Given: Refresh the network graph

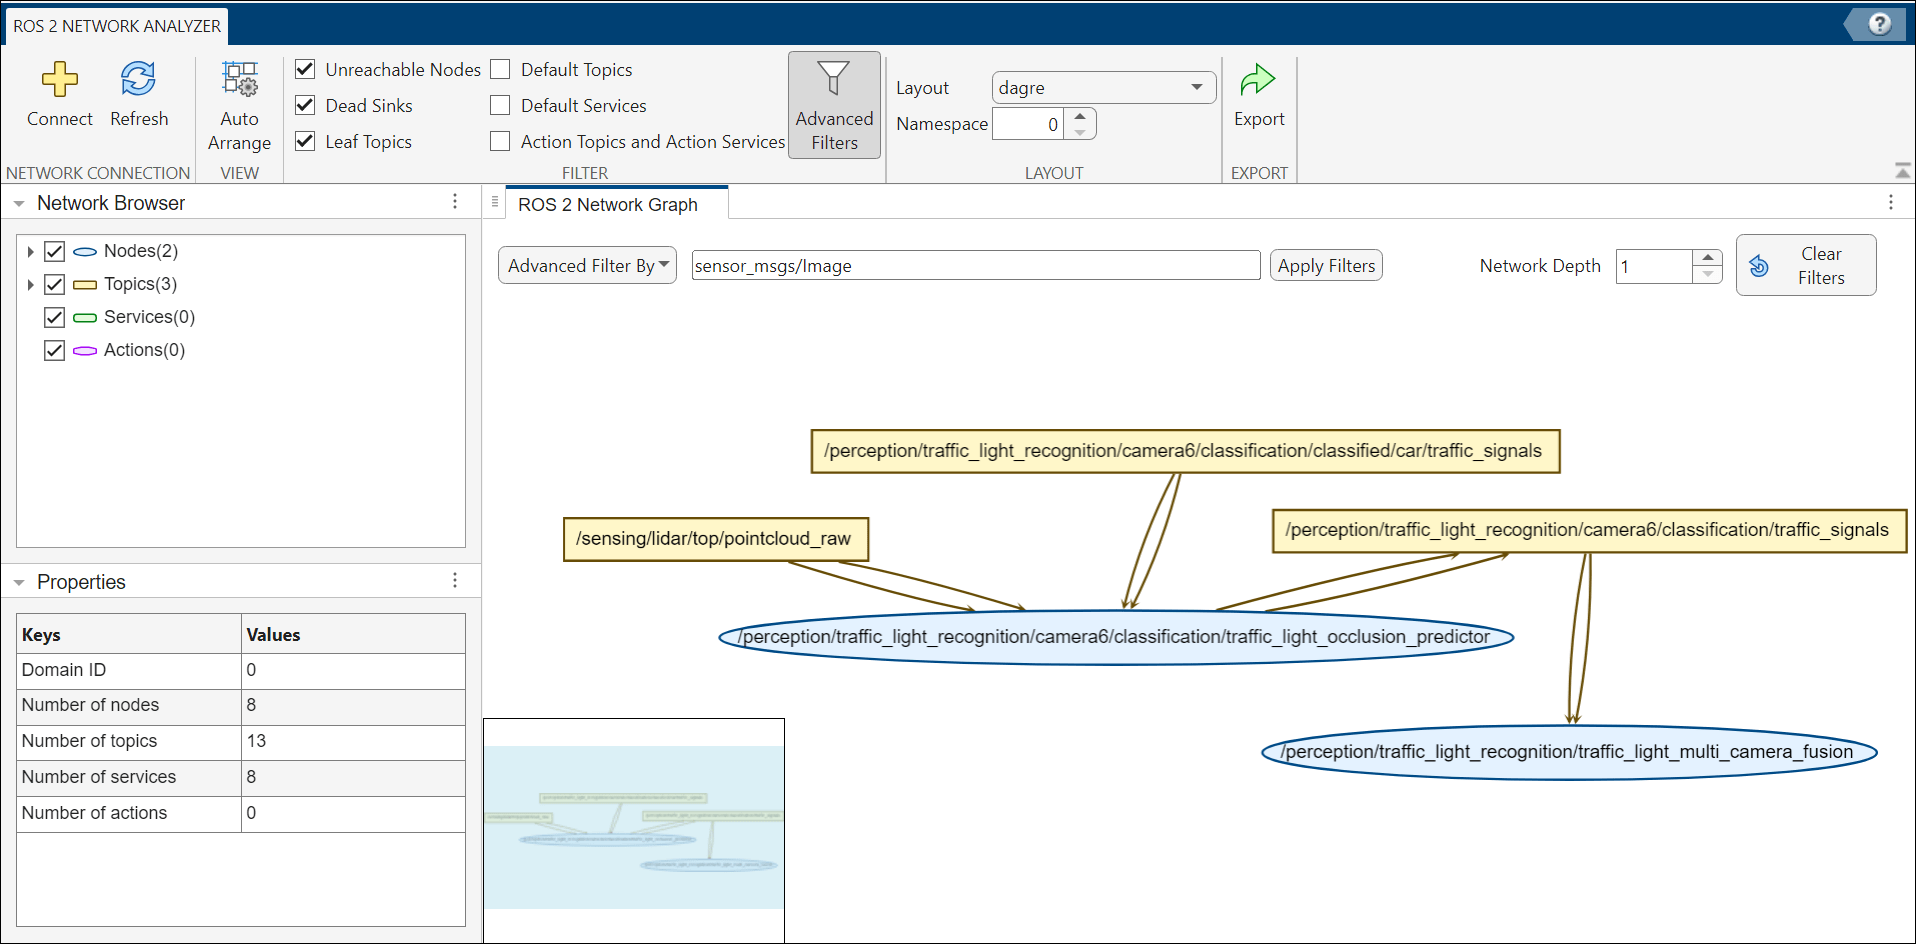Looking at the screenshot, I should click(138, 80).
